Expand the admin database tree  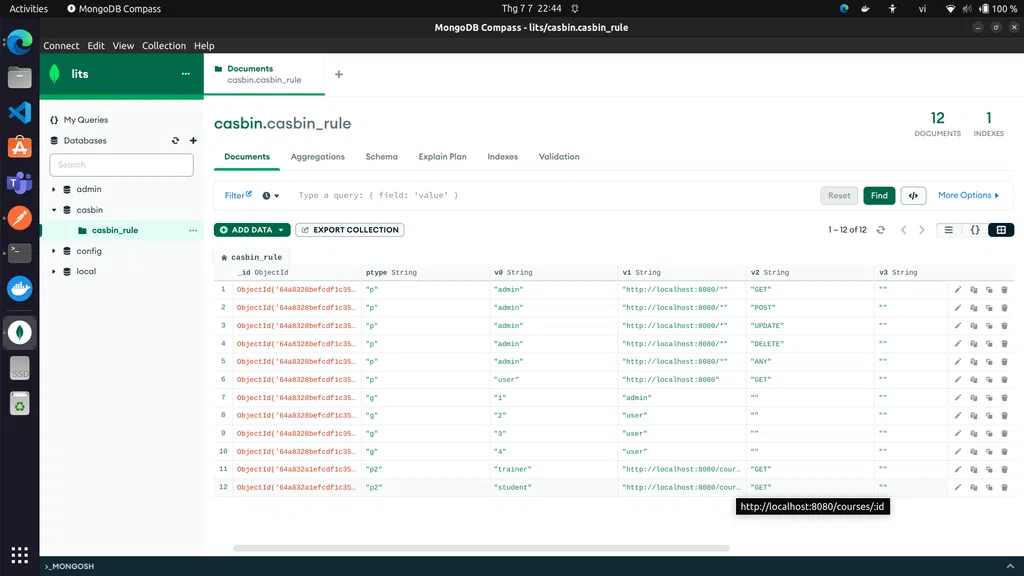tap(54, 189)
